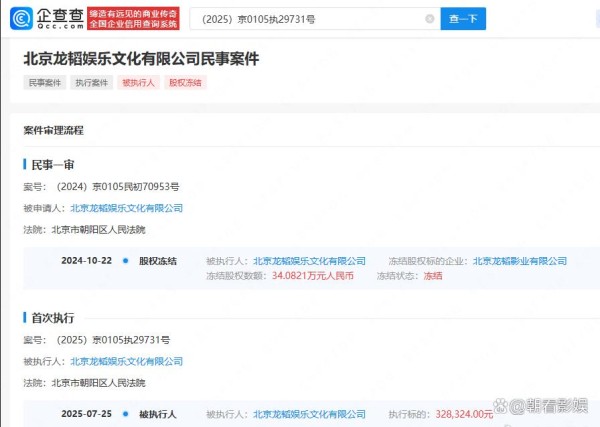Click the 2024-10-22 date entry
The image size is (600, 427).
(x=86, y=261)
